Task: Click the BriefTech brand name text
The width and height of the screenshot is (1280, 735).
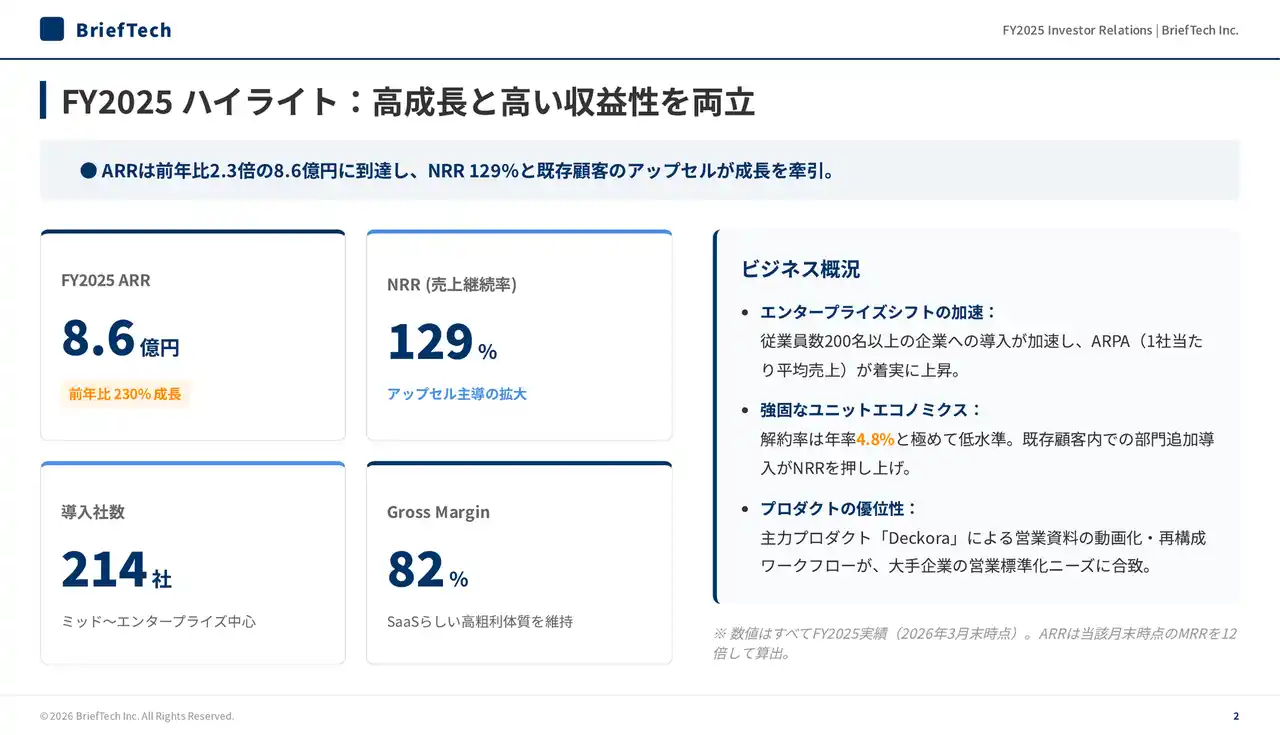Action: pyautogui.click(x=123, y=30)
